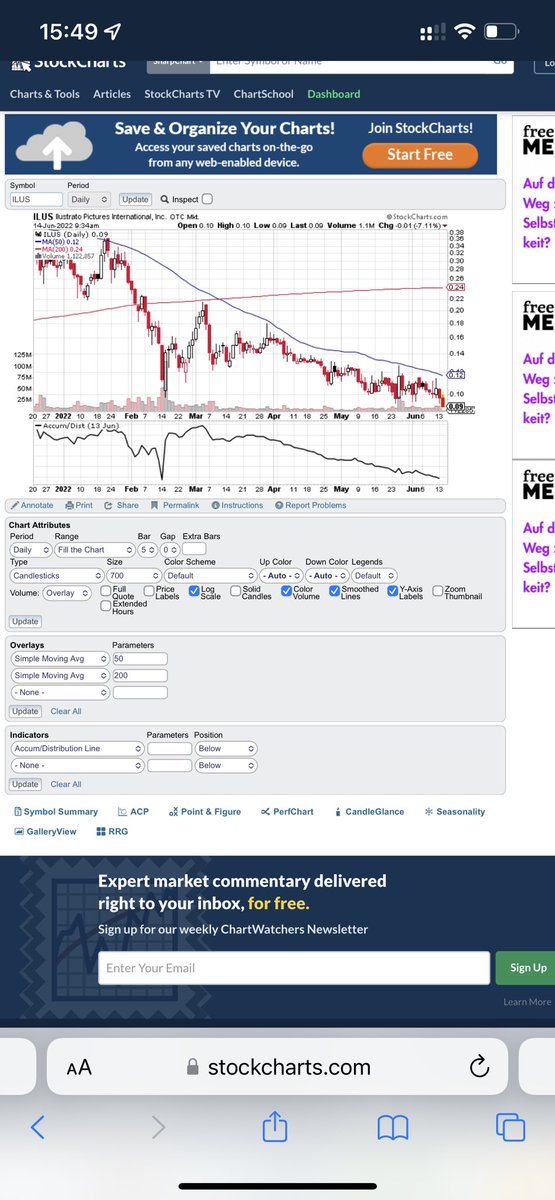Image resolution: width=555 pixels, height=1200 pixels.
Task: Click the CandleGlance candle icon
Action: [338, 811]
